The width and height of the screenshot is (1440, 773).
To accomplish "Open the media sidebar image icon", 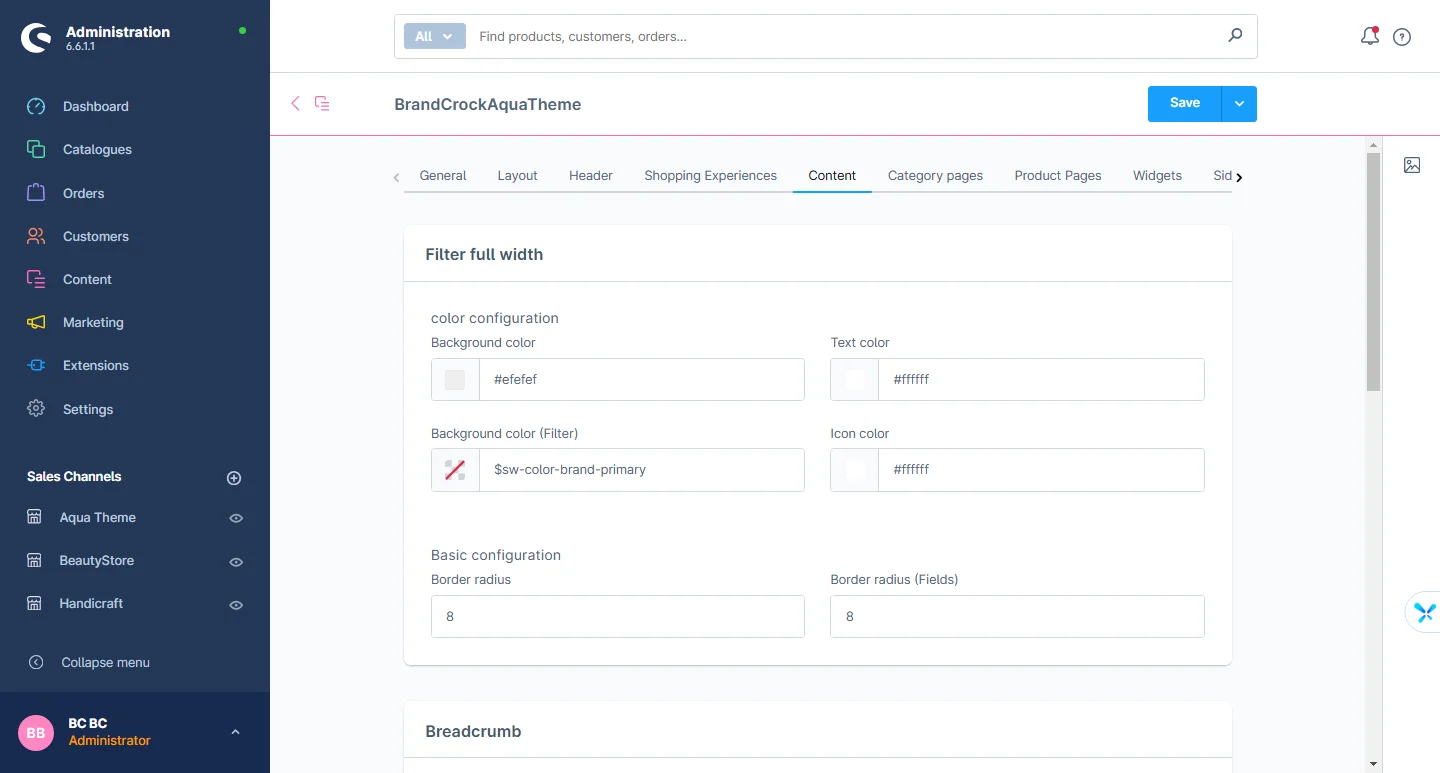I will pyautogui.click(x=1412, y=165).
